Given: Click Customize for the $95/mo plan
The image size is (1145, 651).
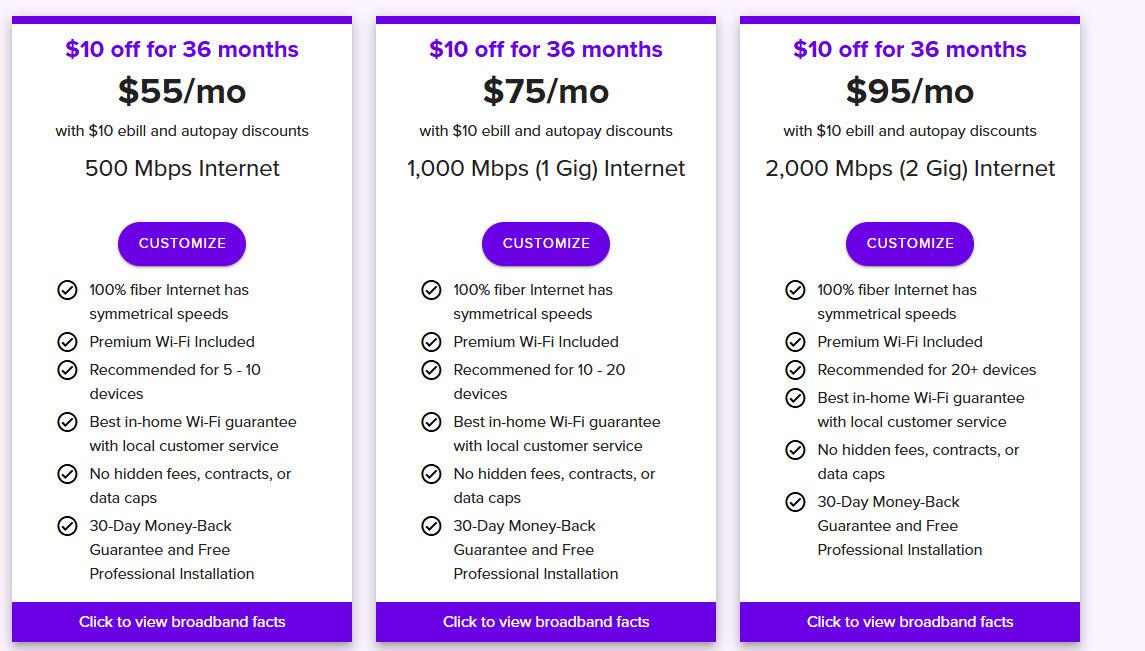Looking at the screenshot, I should [x=910, y=243].
